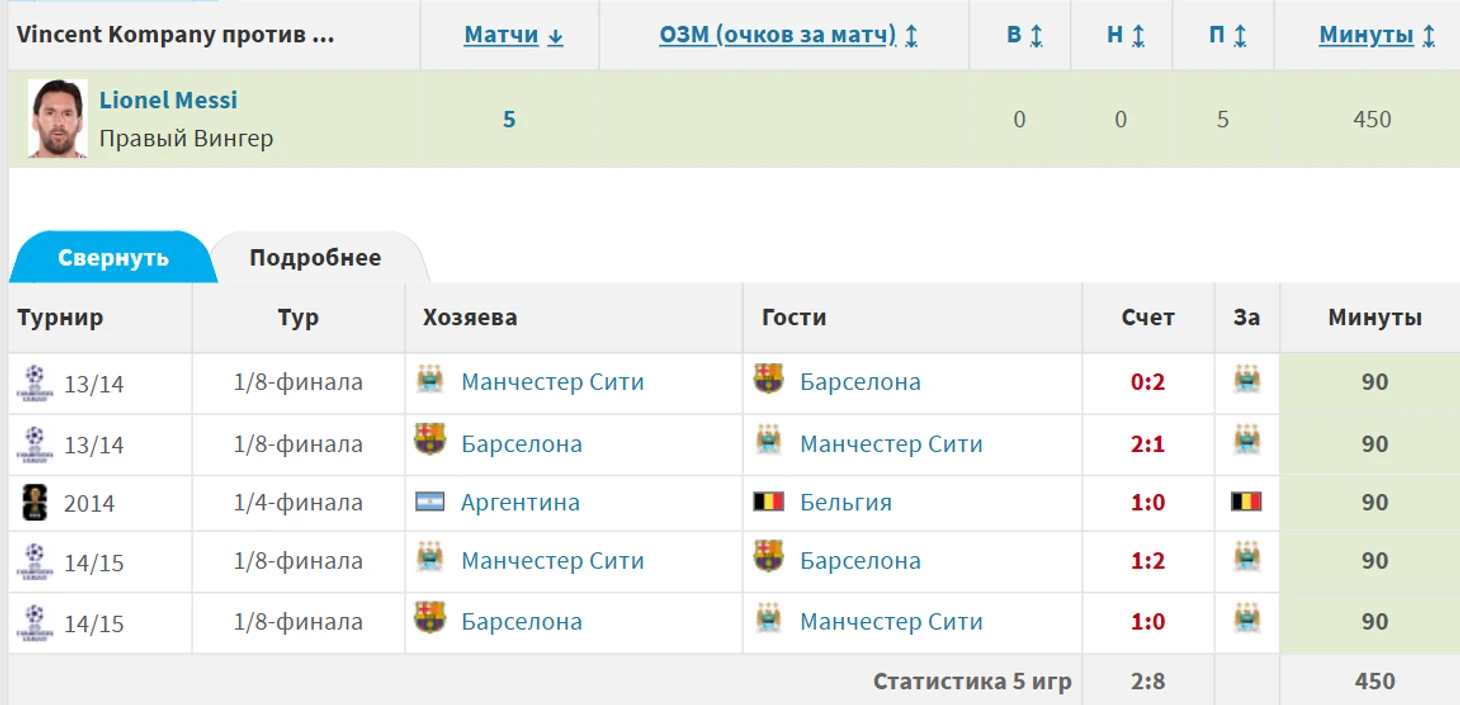This screenshot has width=1460, height=705.
Task: Click Manchester City crest in first row hosts
Action: pos(430,379)
